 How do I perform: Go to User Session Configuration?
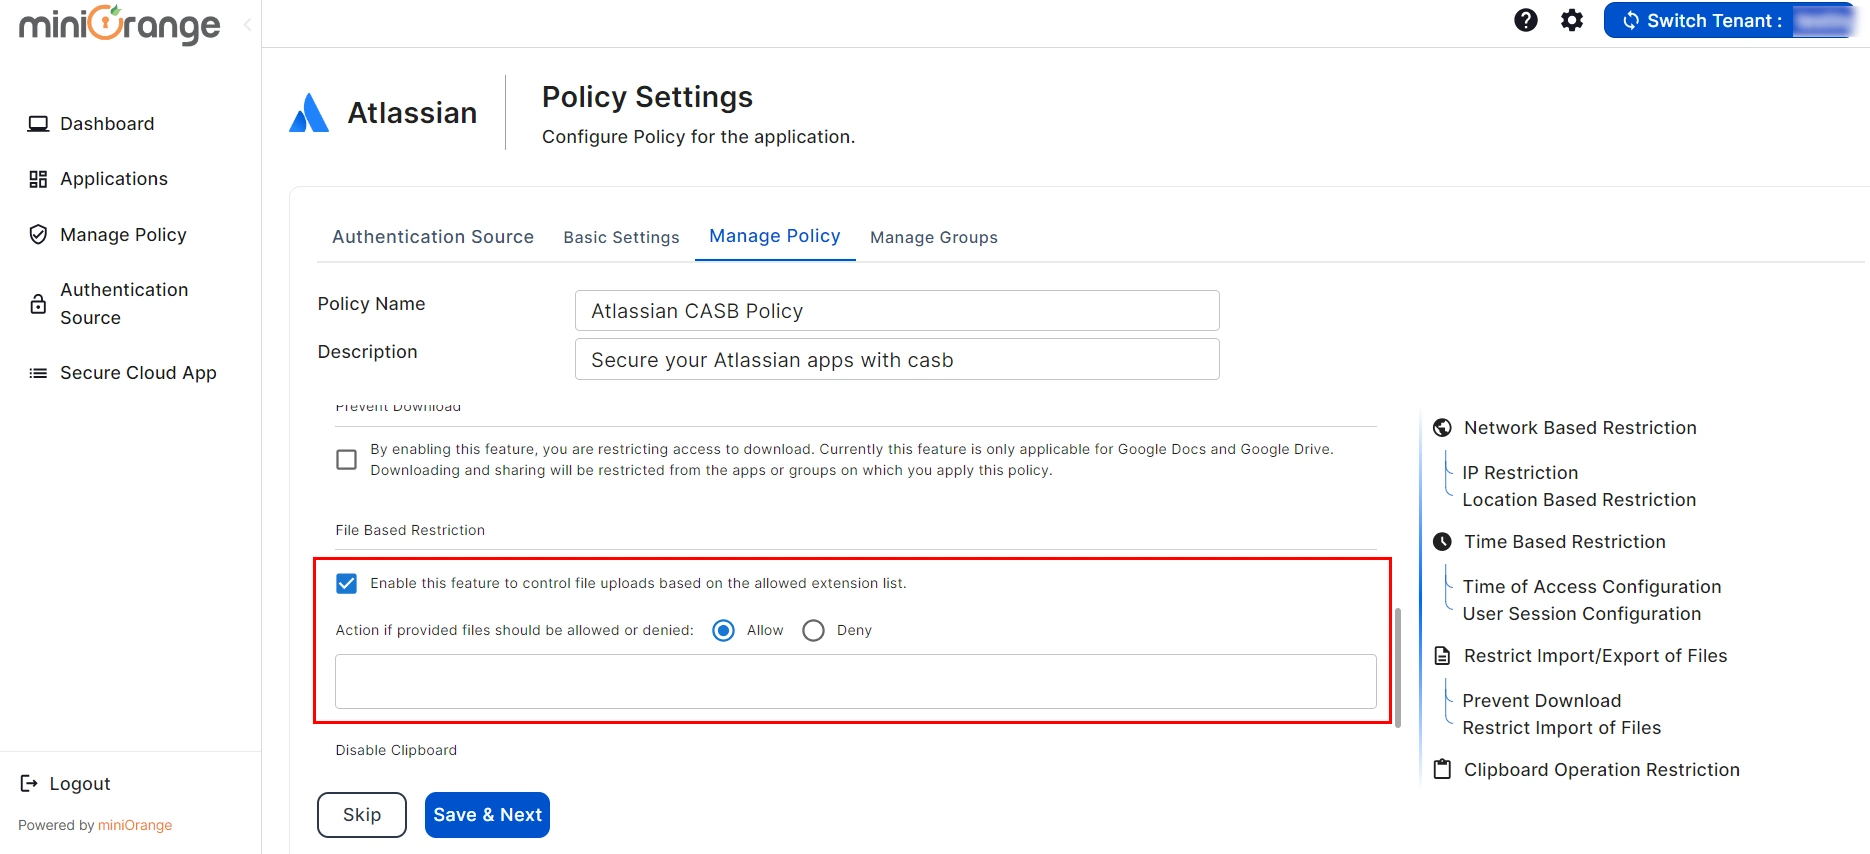pos(1581,614)
